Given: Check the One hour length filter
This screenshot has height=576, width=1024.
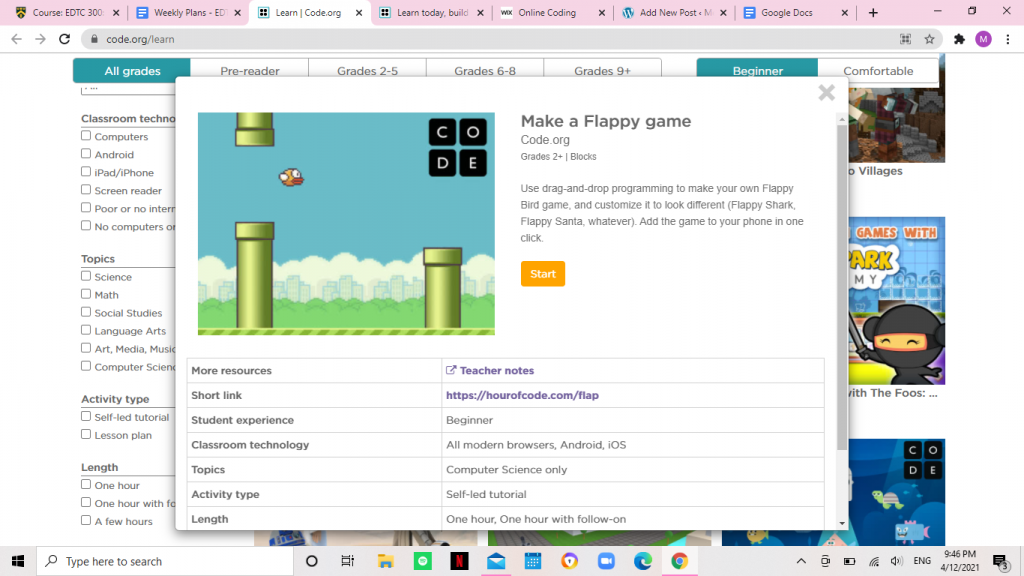Looking at the screenshot, I should click(x=86, y=485).
